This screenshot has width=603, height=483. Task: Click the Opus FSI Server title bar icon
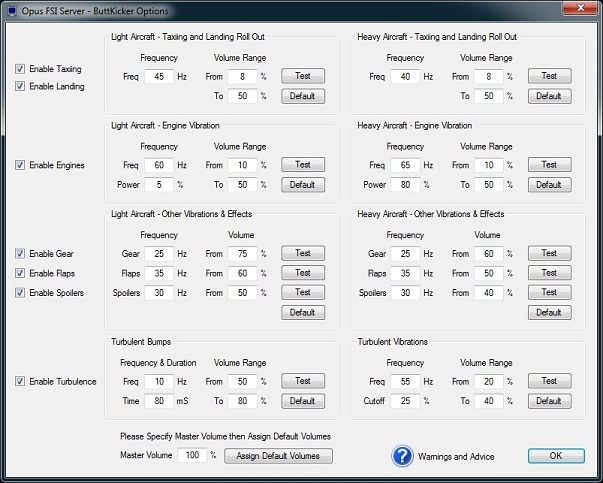point(12,11)
